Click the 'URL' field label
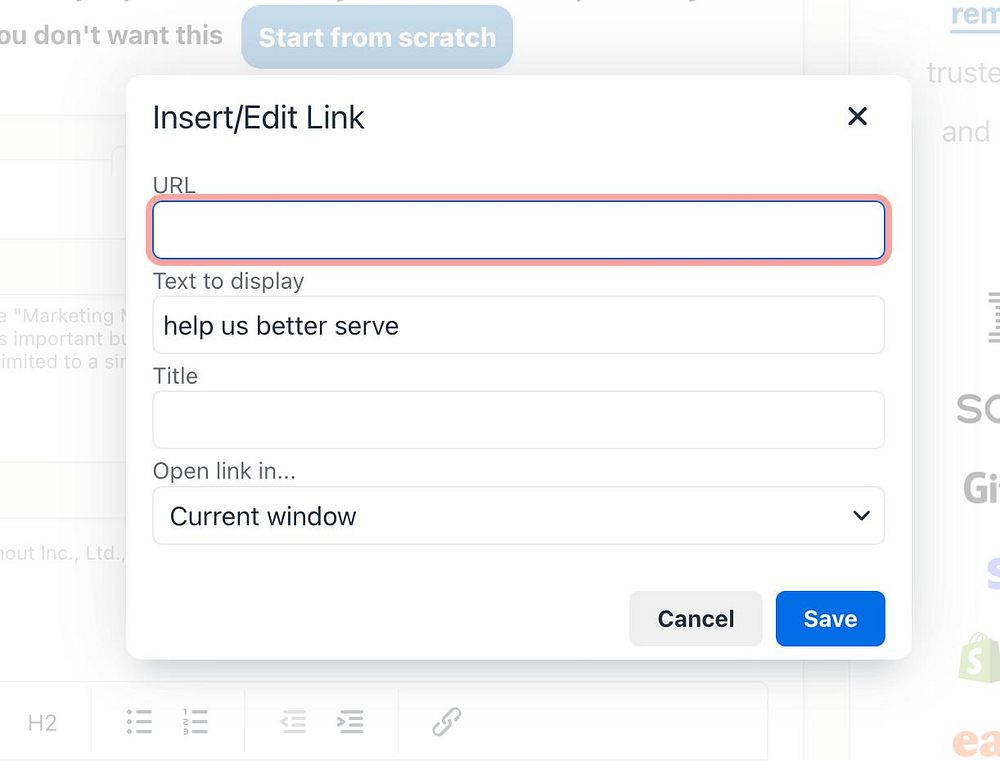 (x=174, y=185)
